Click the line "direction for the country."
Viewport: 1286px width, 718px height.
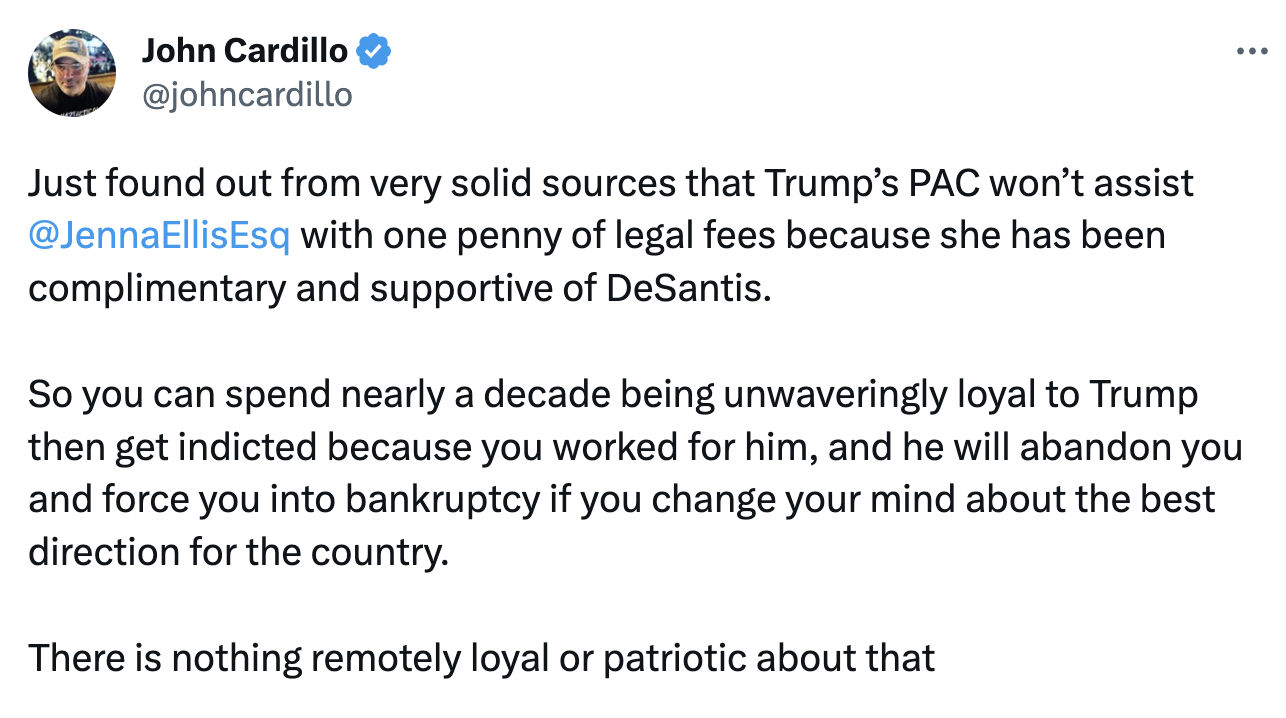tap(238, 552)
